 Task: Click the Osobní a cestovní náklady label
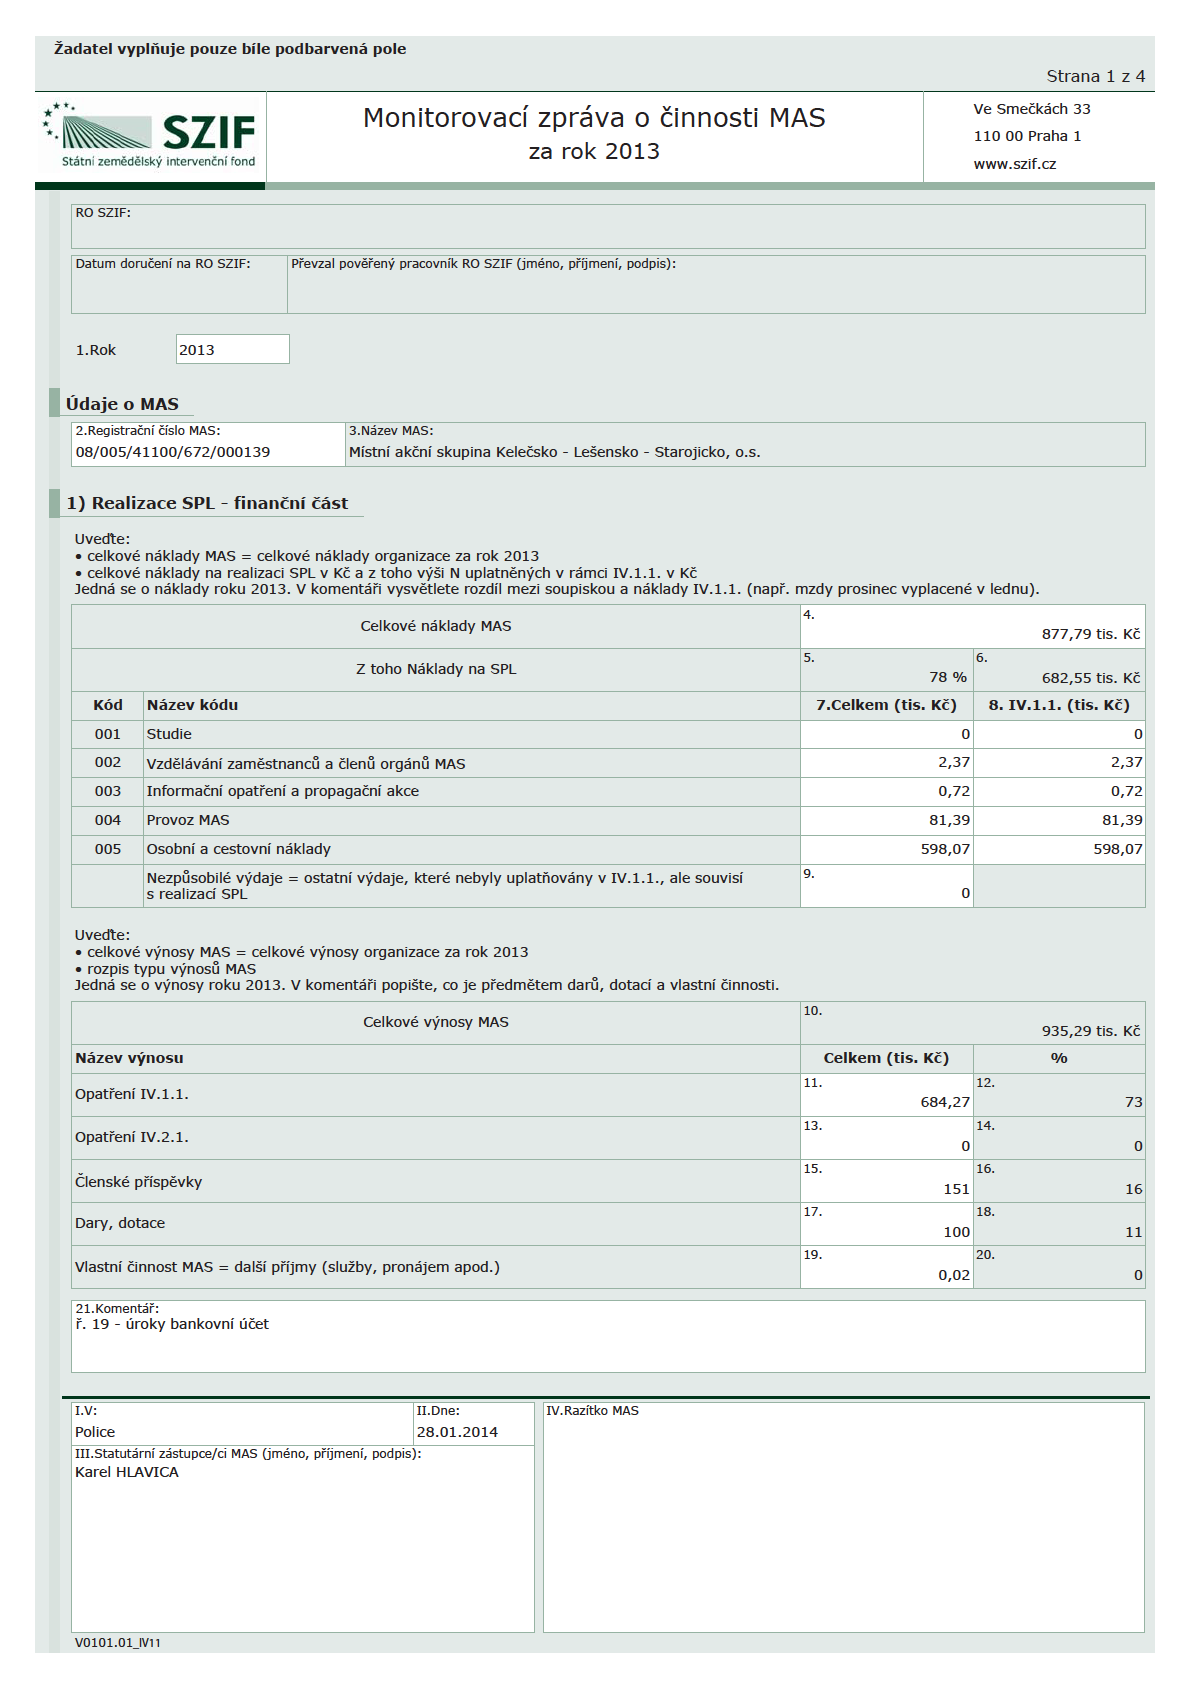[x=238, y=849]
